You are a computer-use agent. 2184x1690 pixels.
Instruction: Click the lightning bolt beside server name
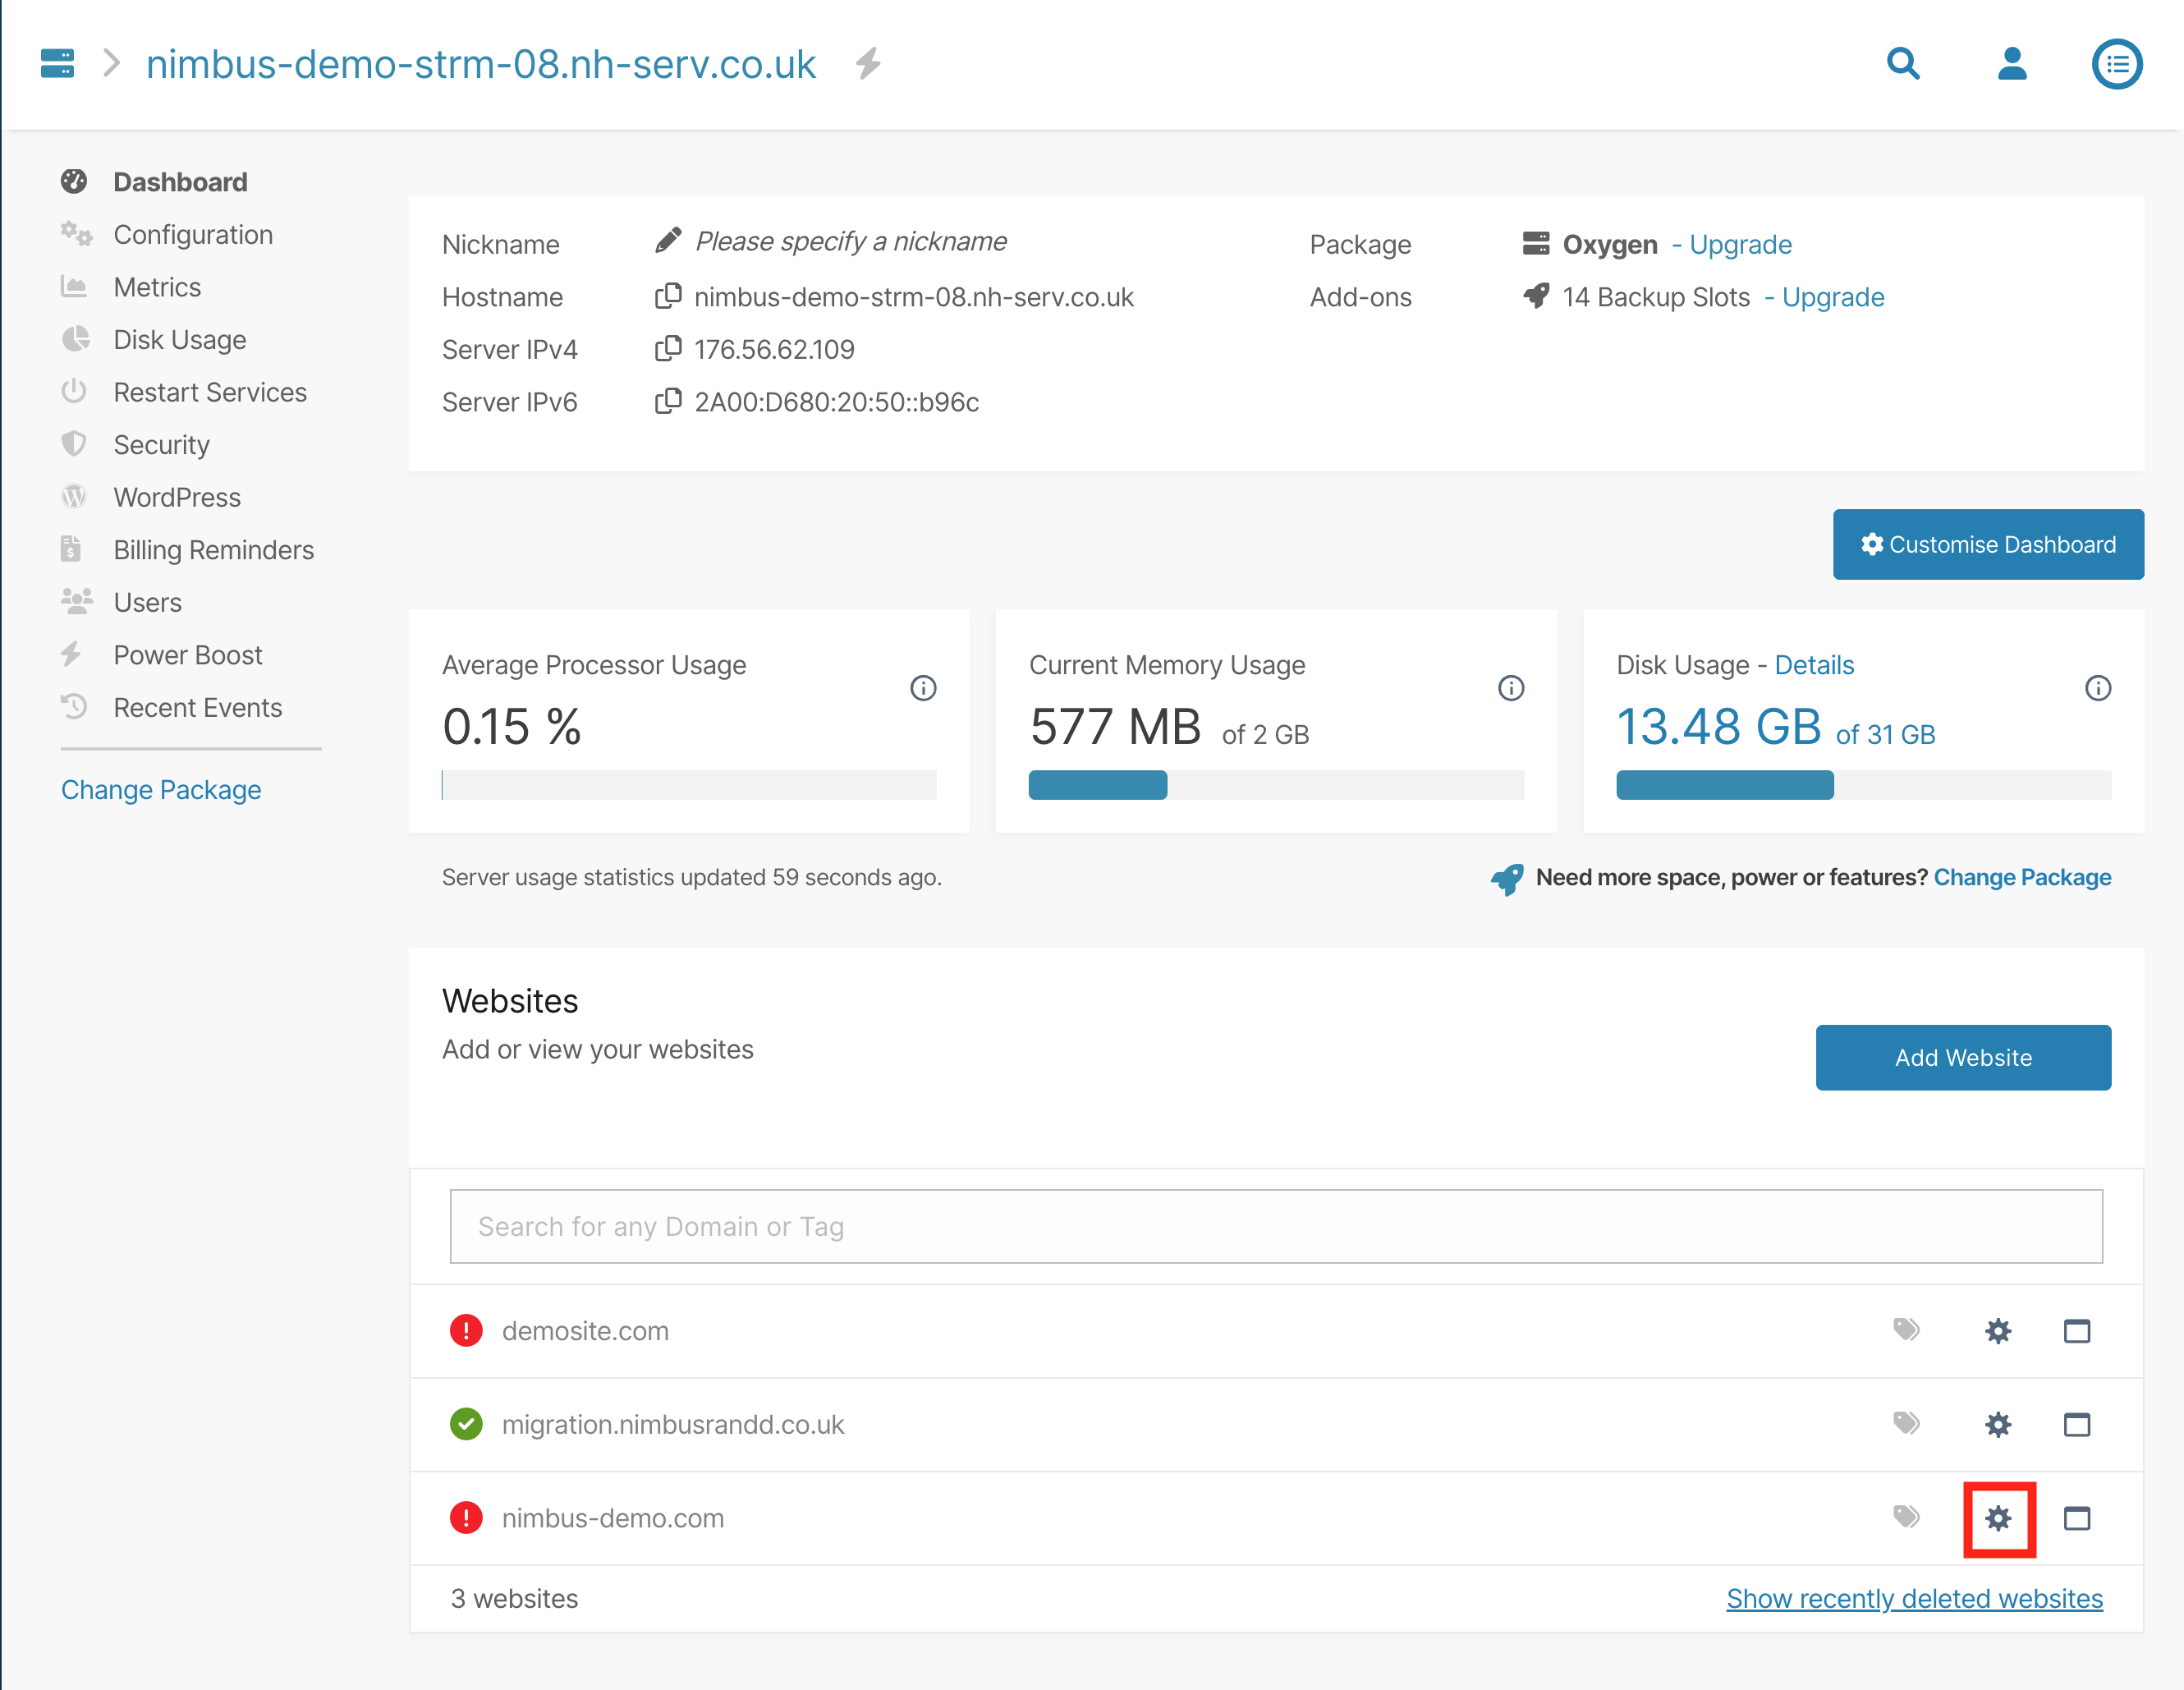click(x=868, y=63)
